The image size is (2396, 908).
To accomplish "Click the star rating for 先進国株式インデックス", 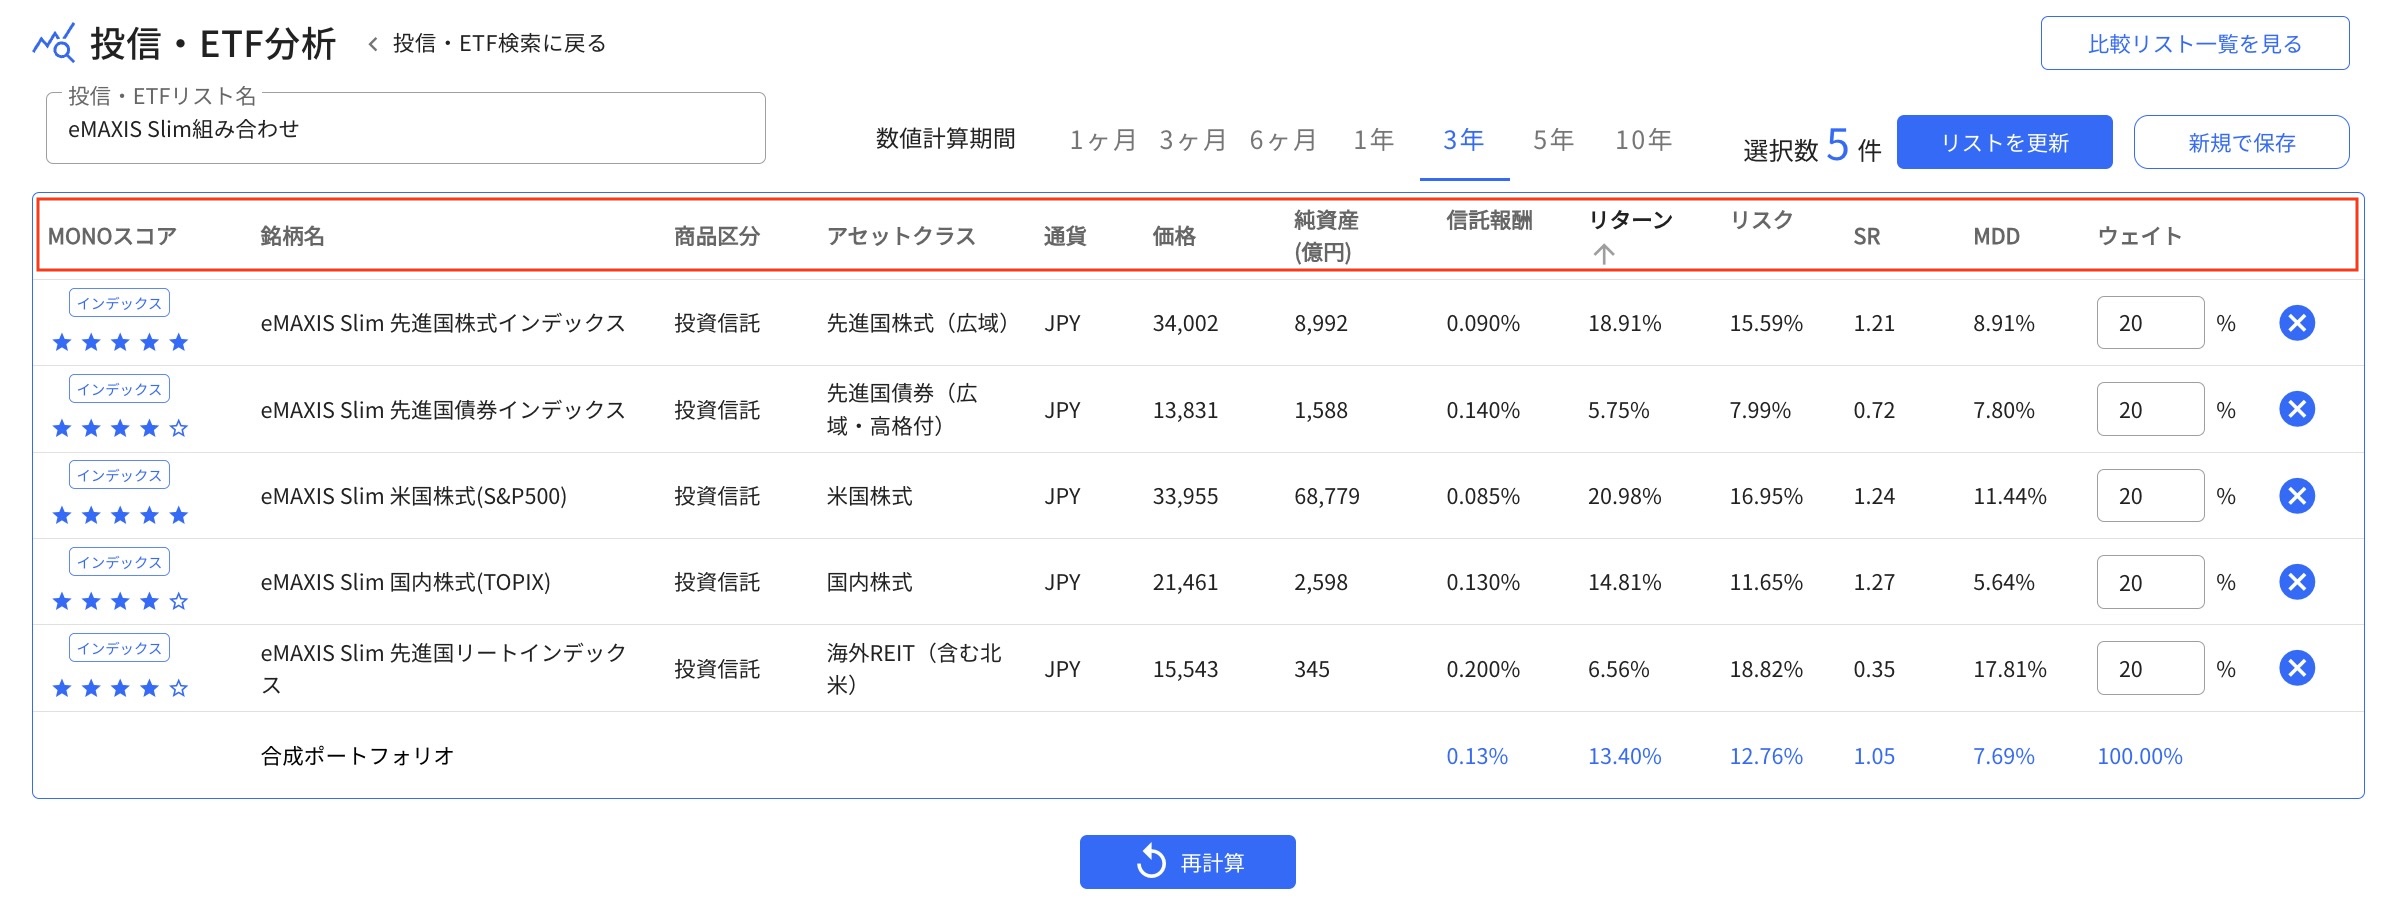I will [x=120, y=343].
